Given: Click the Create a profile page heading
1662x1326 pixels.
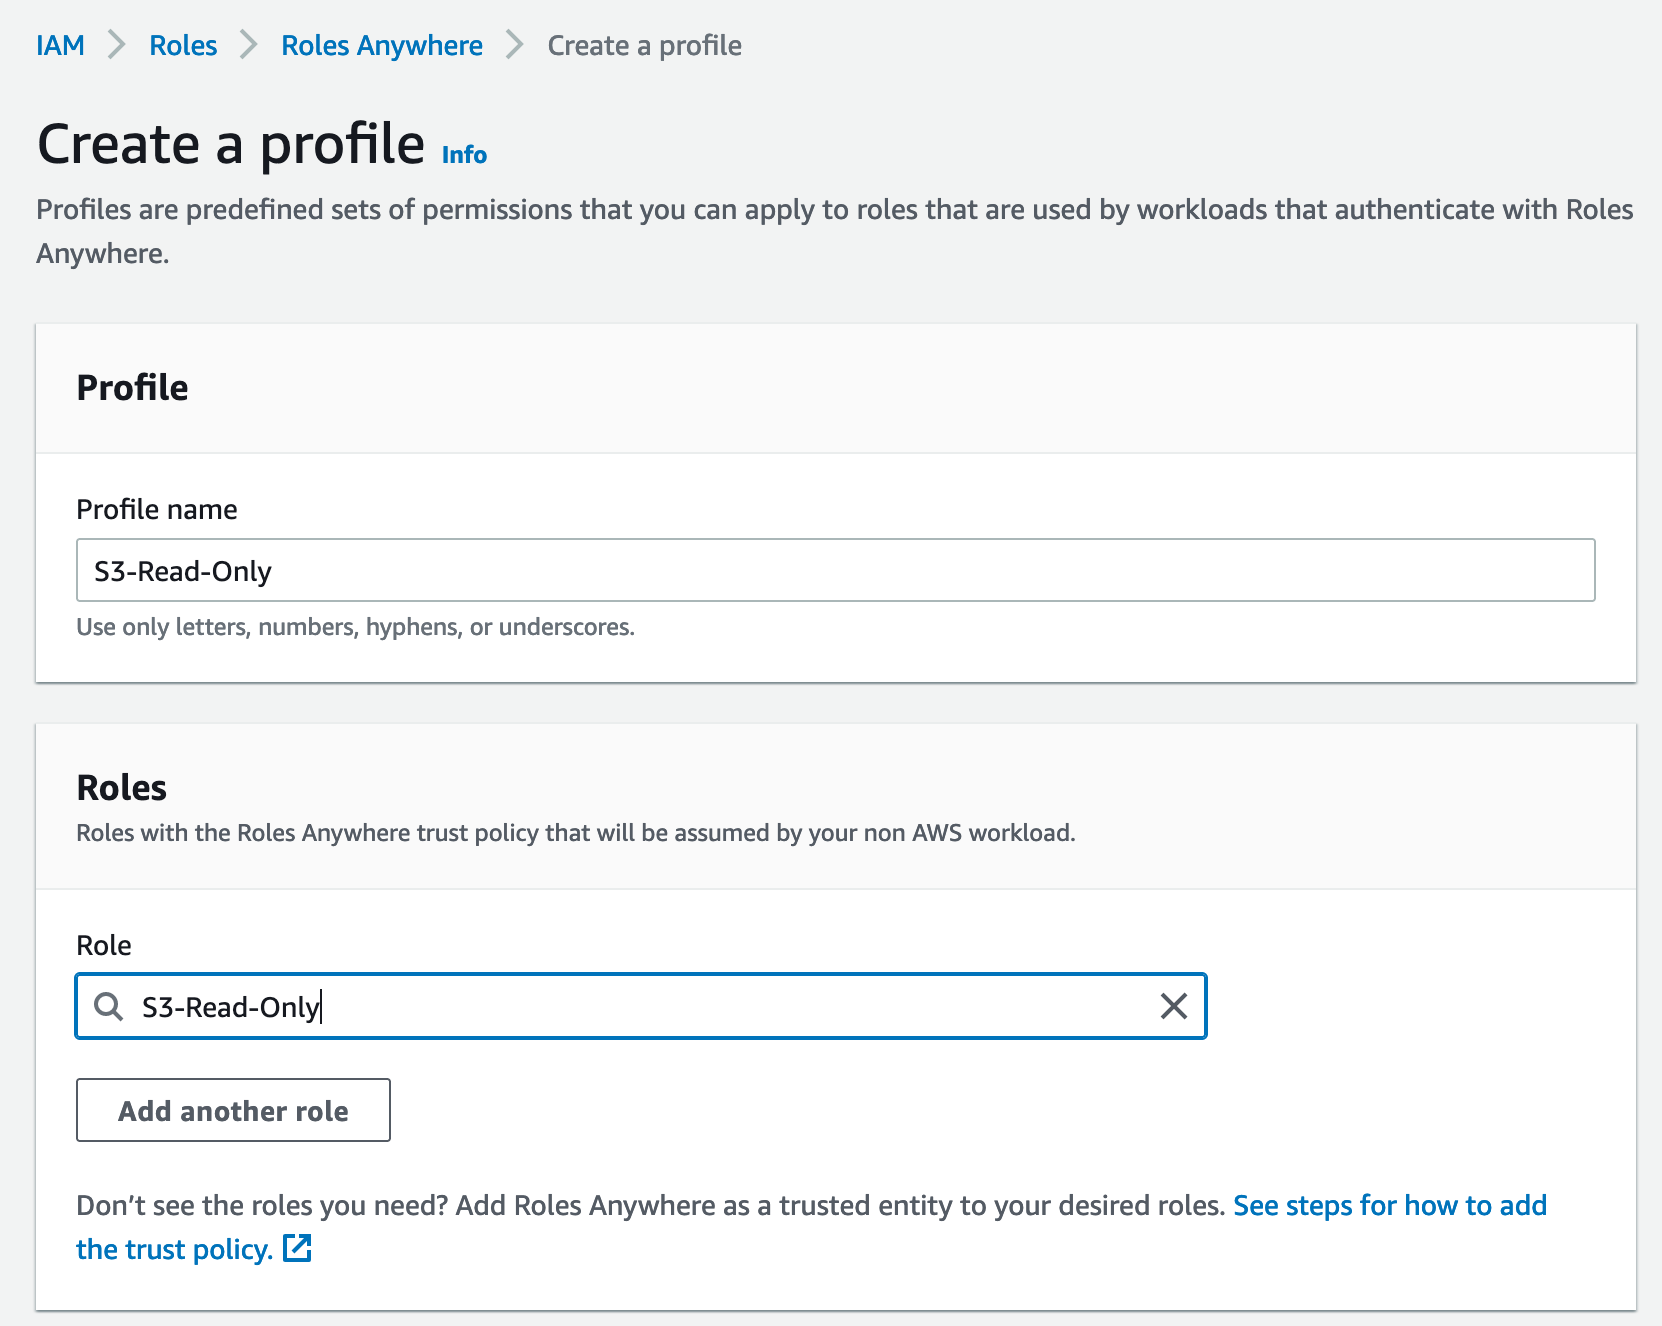Looking at the screenshot, I should 230,144.
